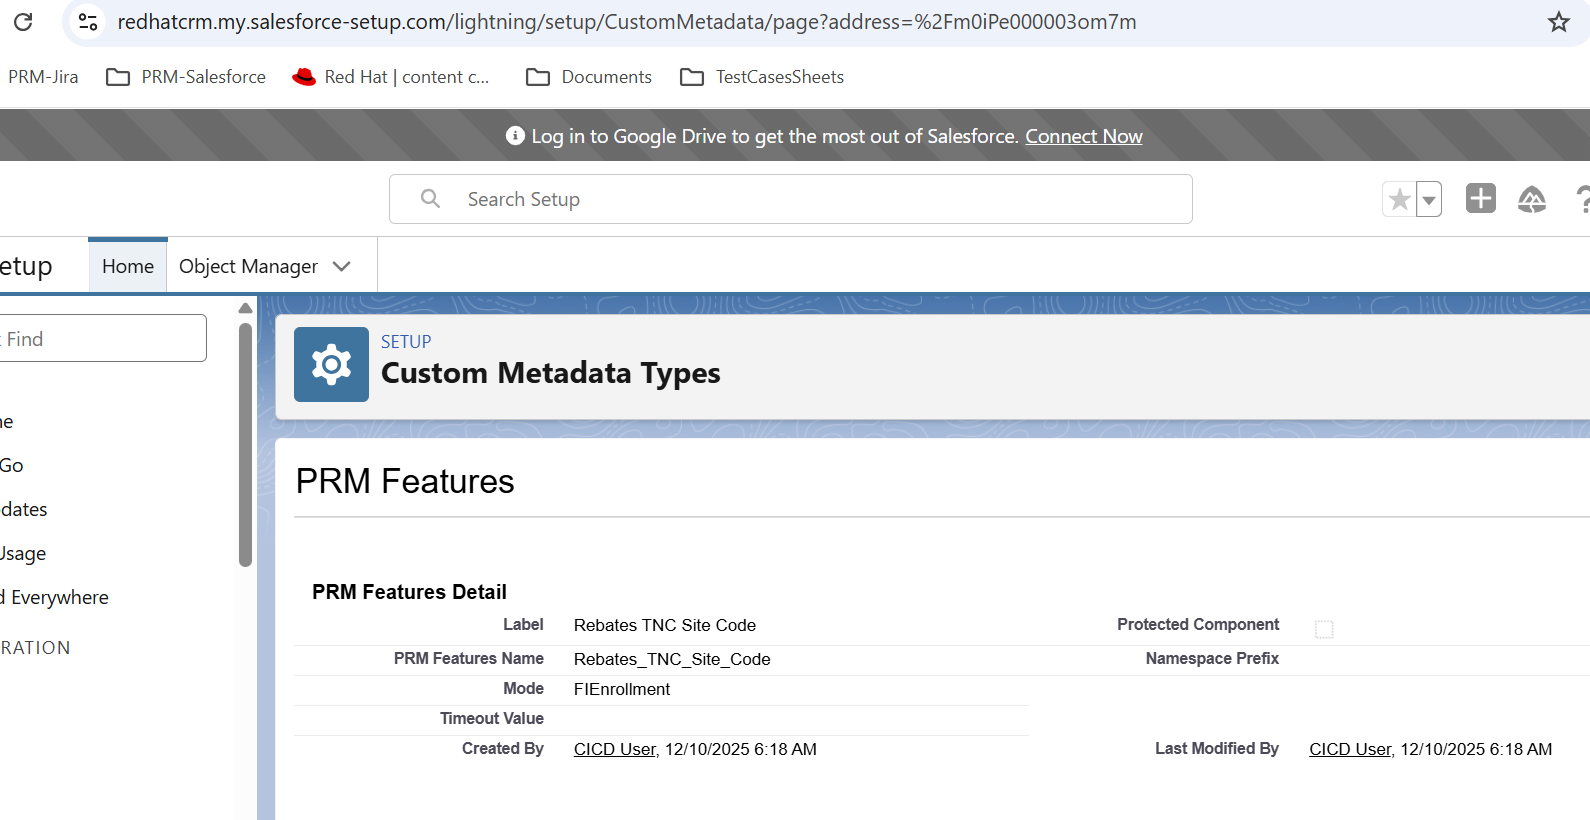Image resolution: width=1590 pixels, height=820 pixels.
Task: Click the Connect Now link
Action: tap(1083, 137)
